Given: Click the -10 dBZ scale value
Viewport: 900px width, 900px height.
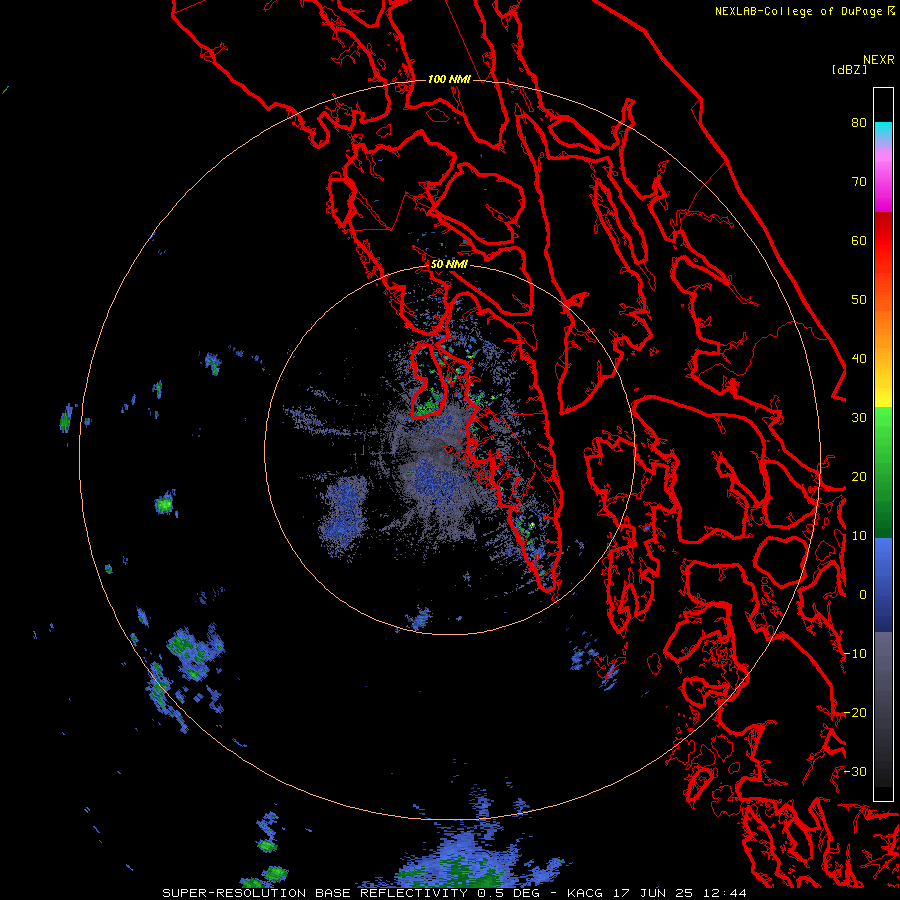Looking at the screenshot, I should [x=855, y=654].
